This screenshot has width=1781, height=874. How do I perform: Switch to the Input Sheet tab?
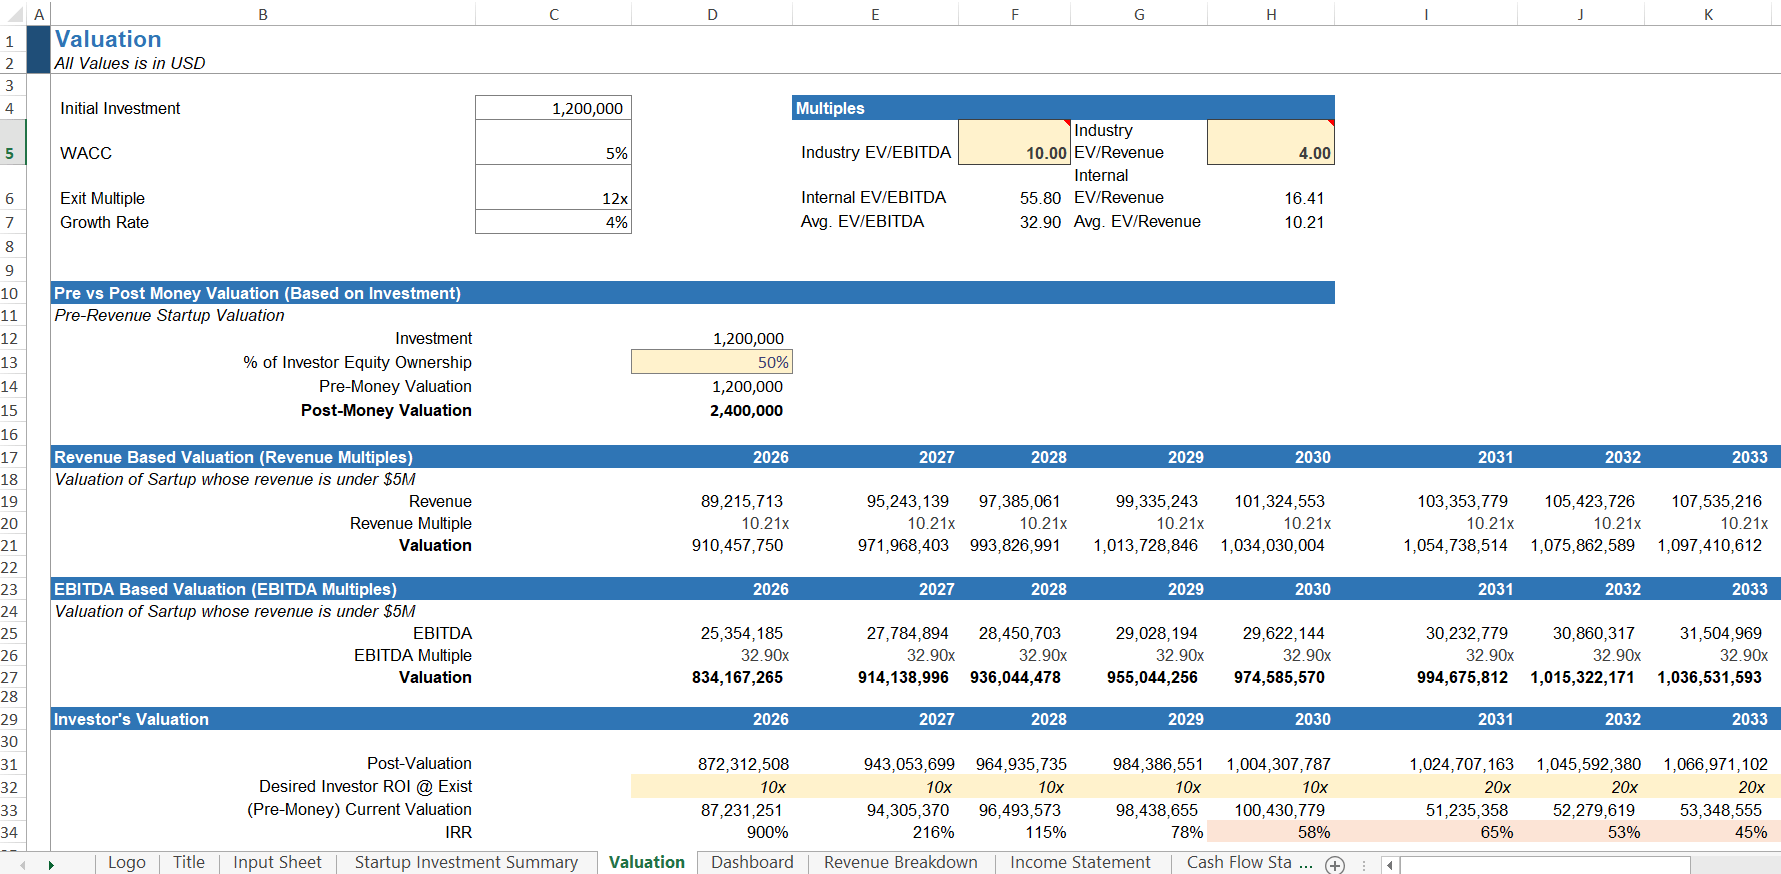277,863
